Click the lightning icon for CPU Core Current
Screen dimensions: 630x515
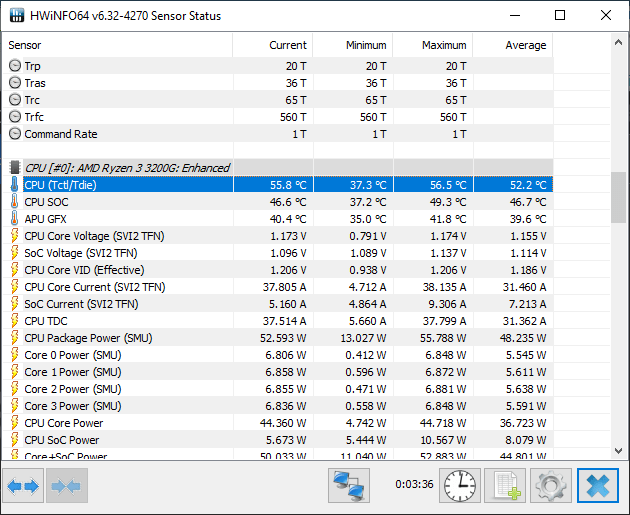[x=14, y=287]
